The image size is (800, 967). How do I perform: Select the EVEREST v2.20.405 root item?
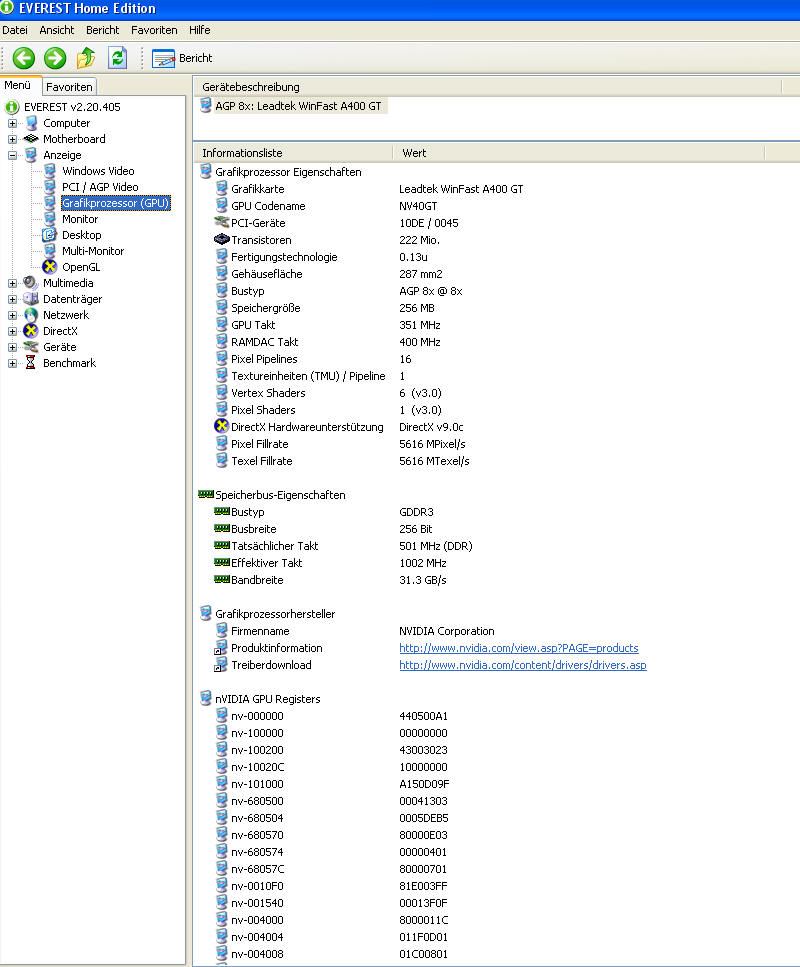click(x=72, y=107)
